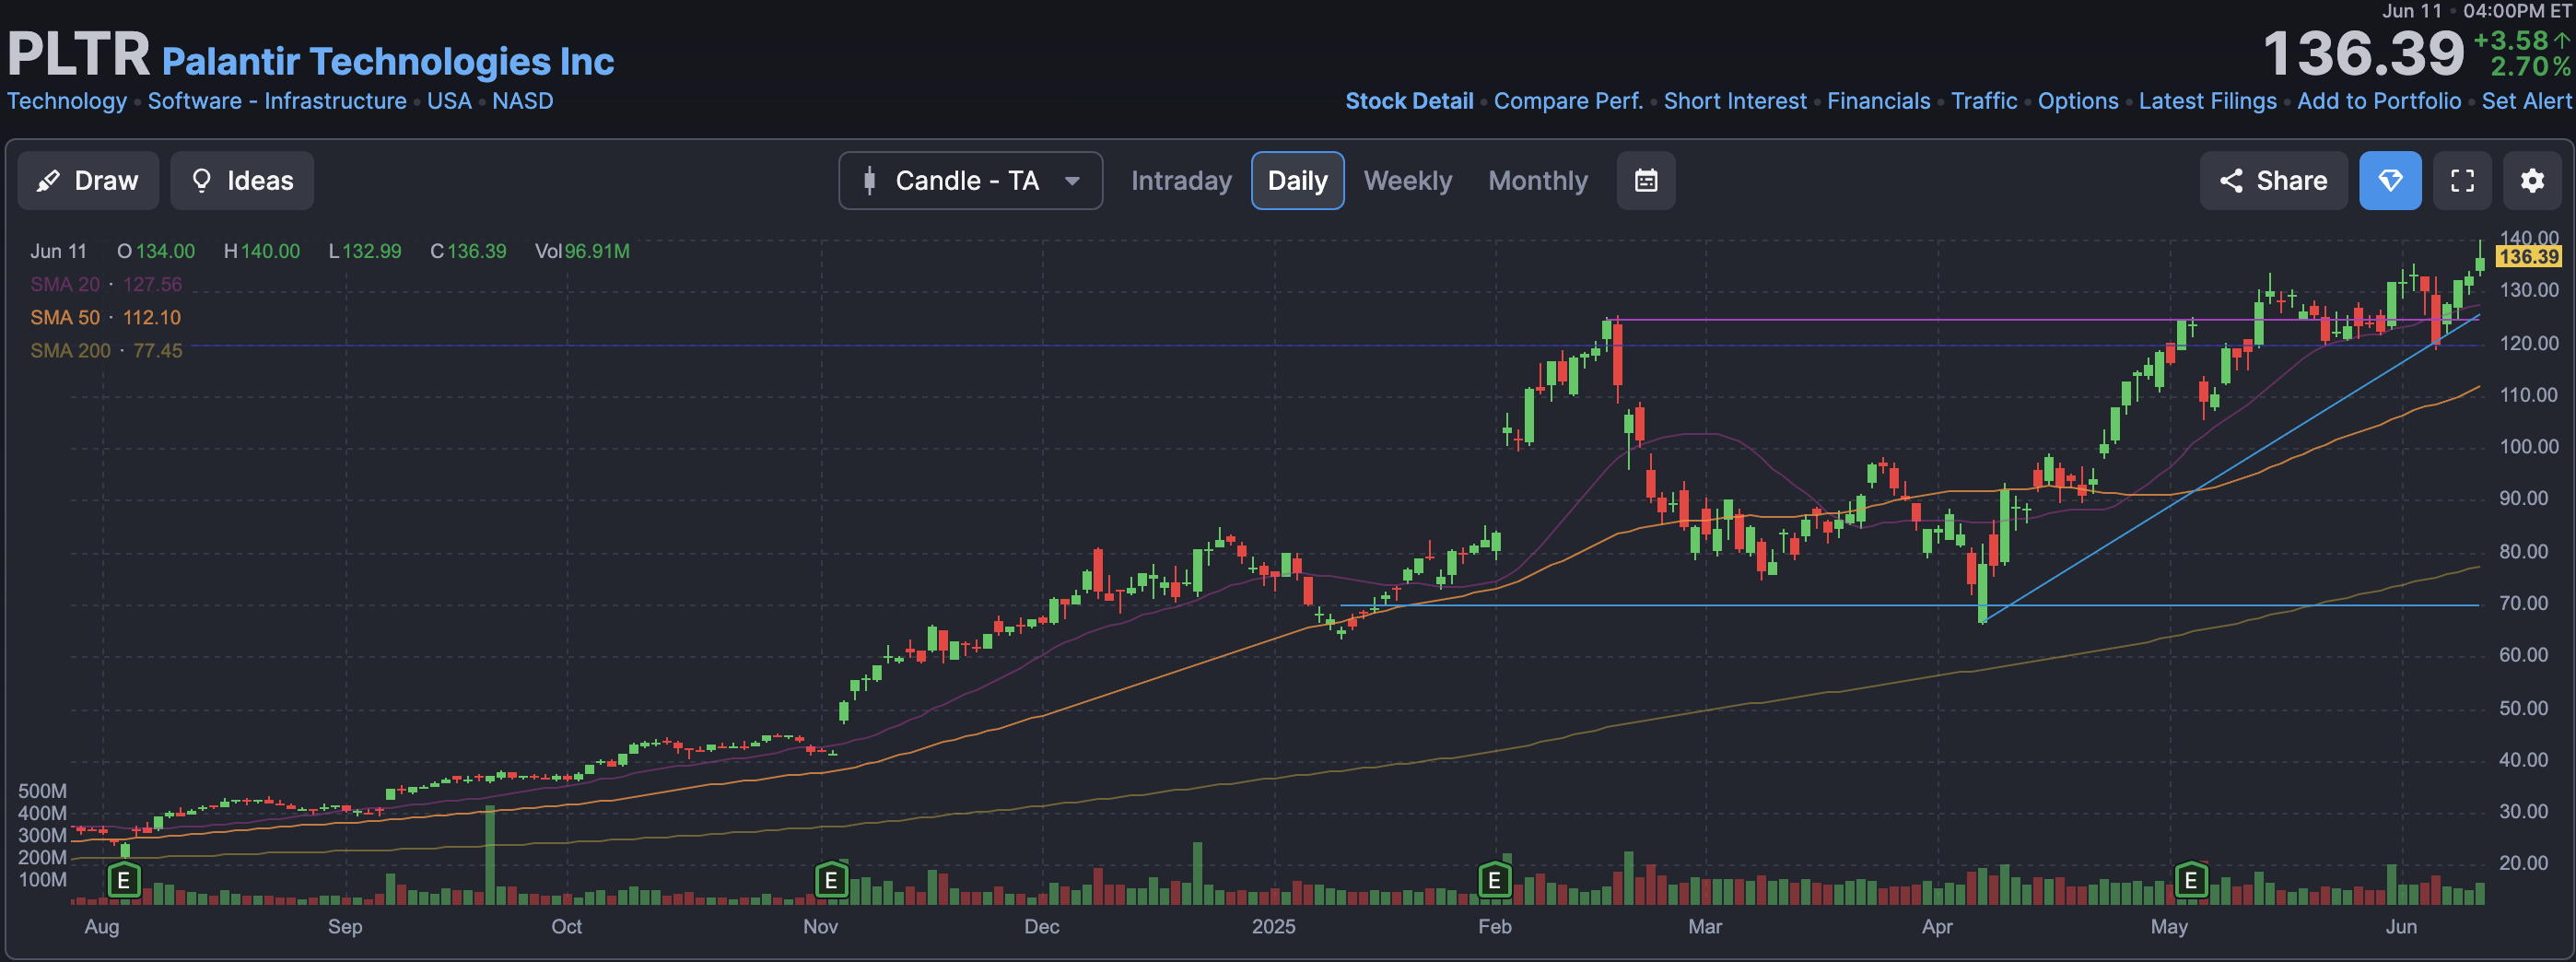Click the Share chart button

point(2273,181)
